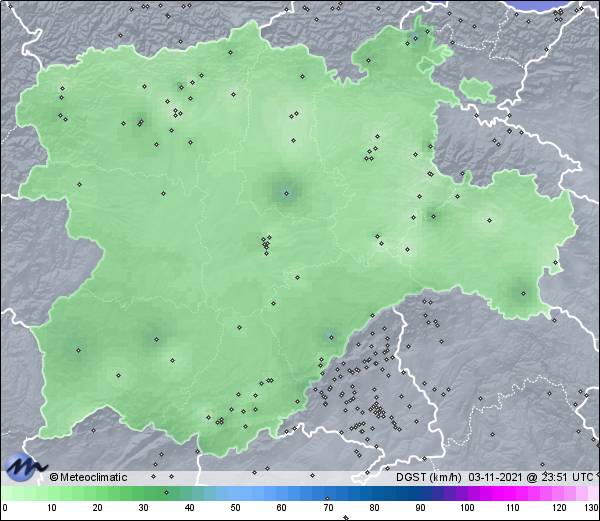The height and width of the screenshot is (521, 600).
Task: Click the 23:51 UTC timestamp
Action: [x=565, y=477]
